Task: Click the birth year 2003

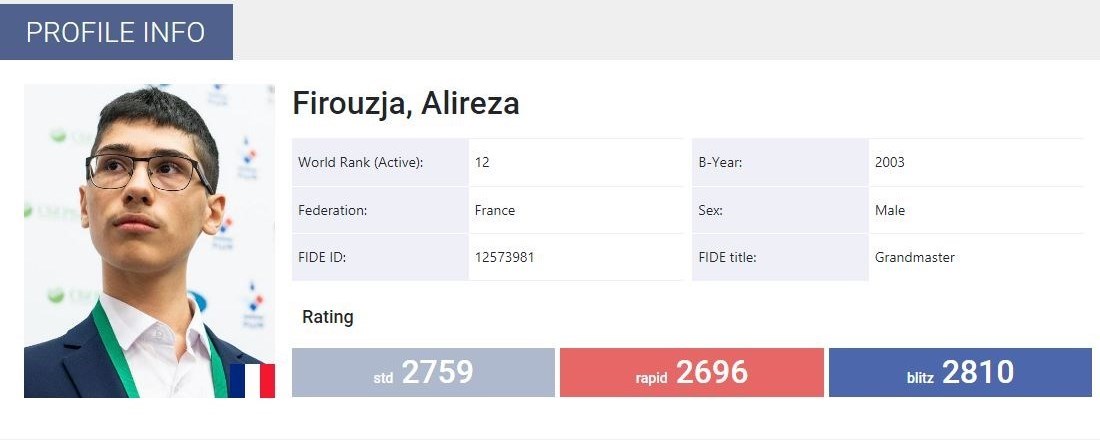Action: (889, 162)
